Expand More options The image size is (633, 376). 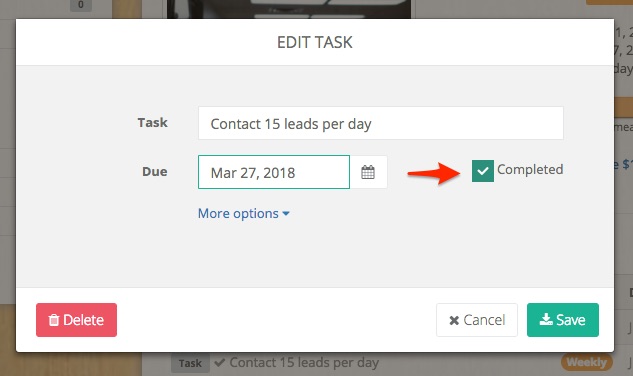243,213
